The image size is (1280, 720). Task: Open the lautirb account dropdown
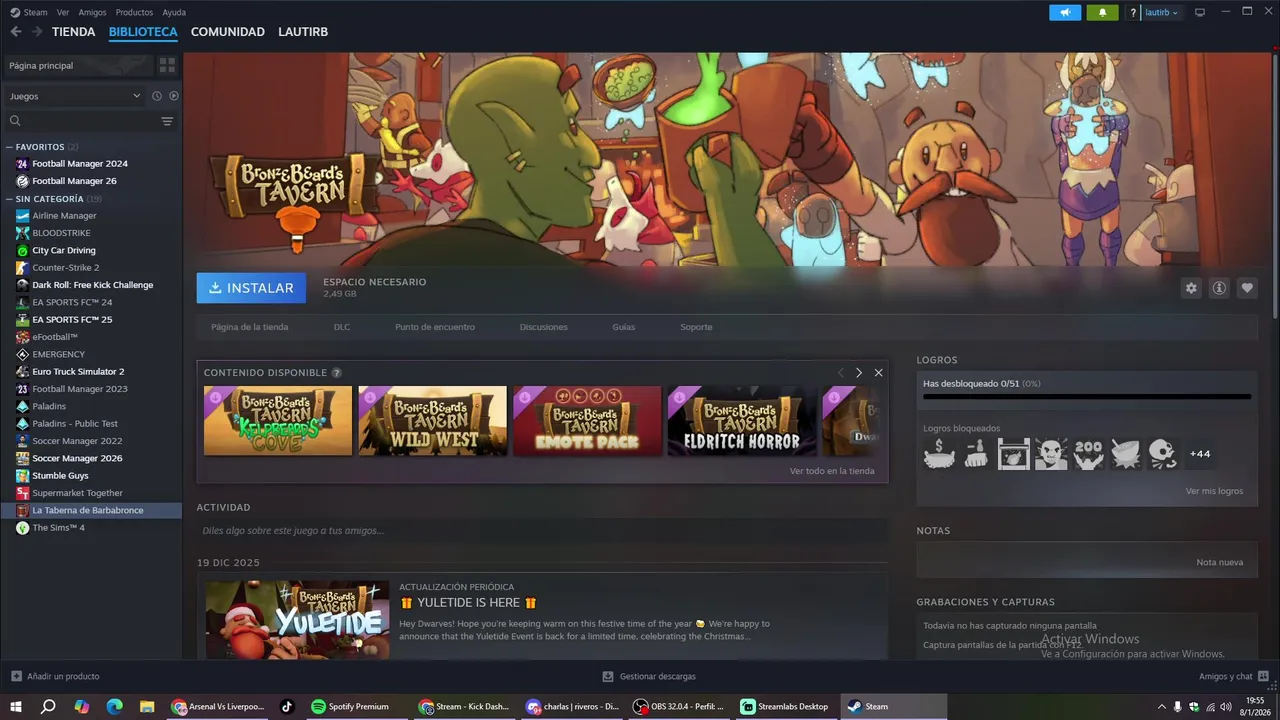point(1161,12)
